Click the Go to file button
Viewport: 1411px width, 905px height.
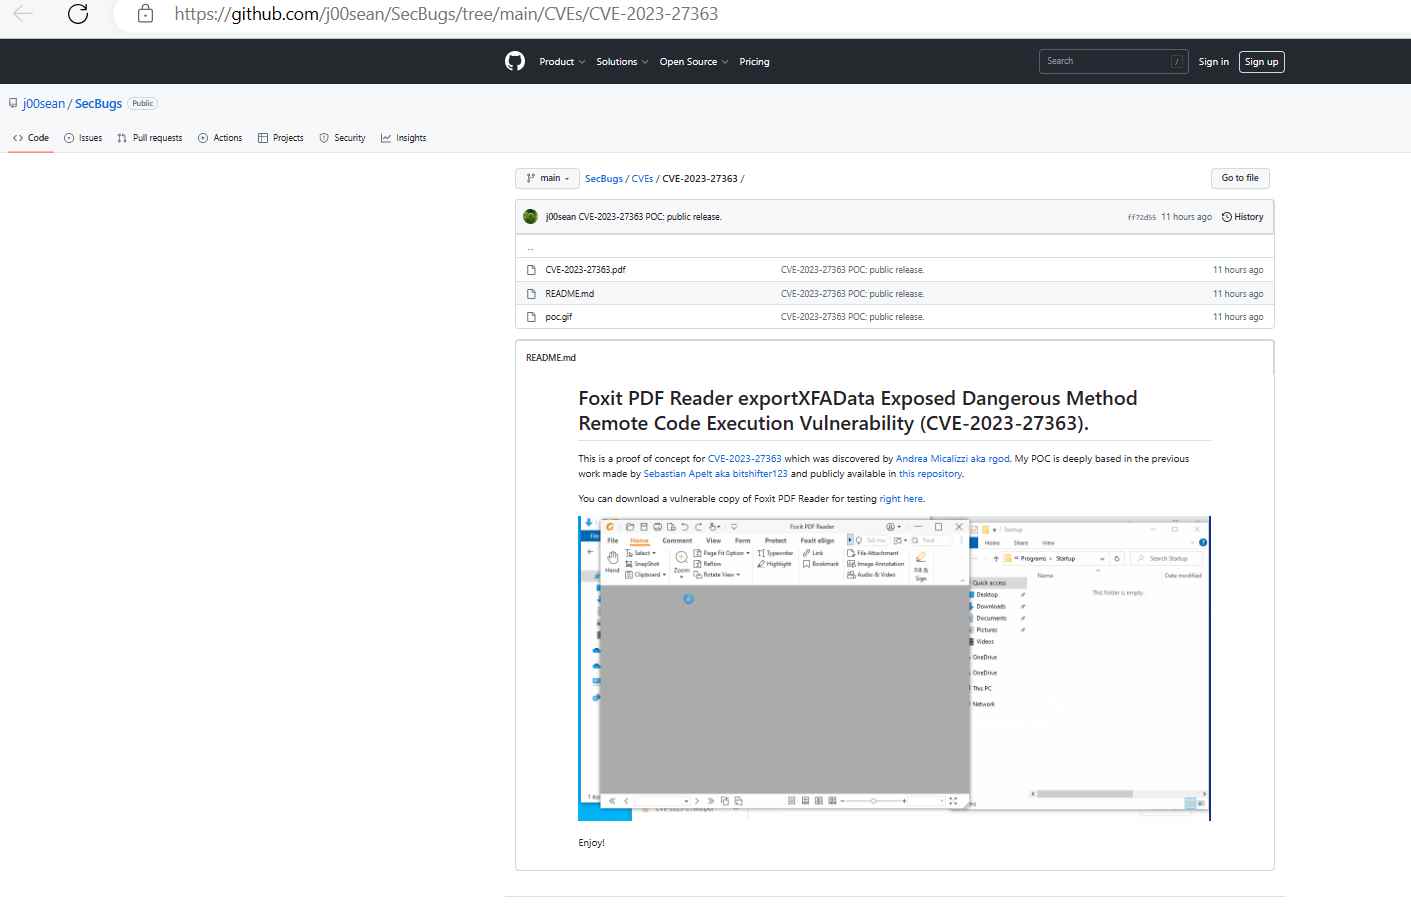pos(1240,178)
